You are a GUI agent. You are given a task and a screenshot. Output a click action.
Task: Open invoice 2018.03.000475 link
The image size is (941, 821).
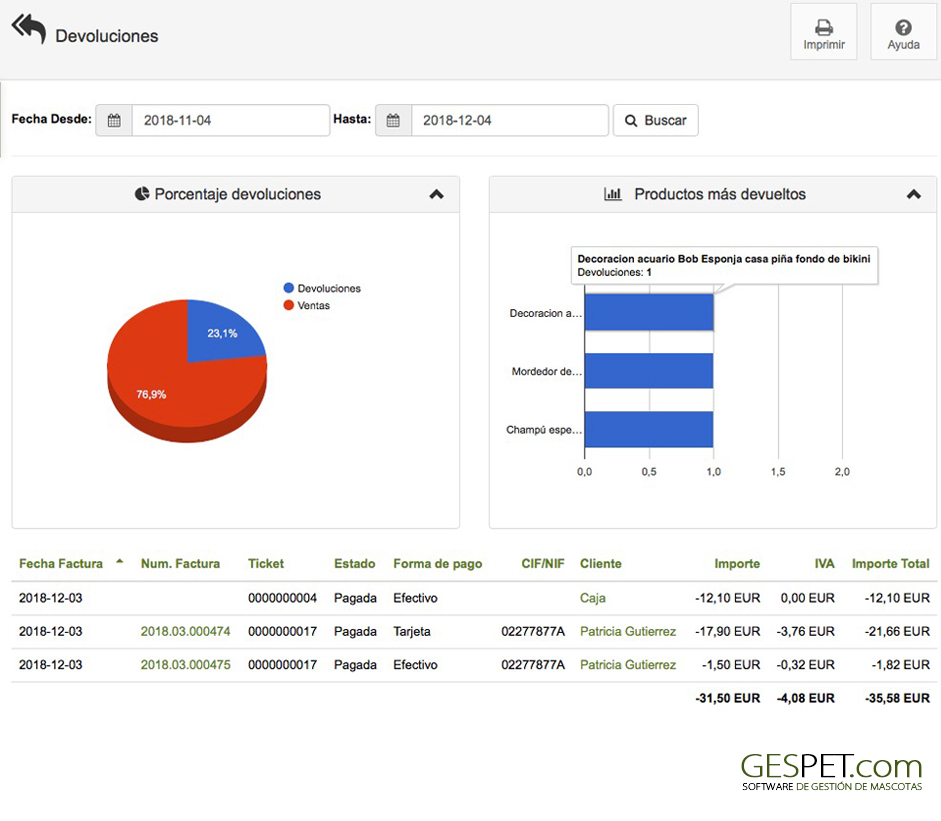[185, 665]
